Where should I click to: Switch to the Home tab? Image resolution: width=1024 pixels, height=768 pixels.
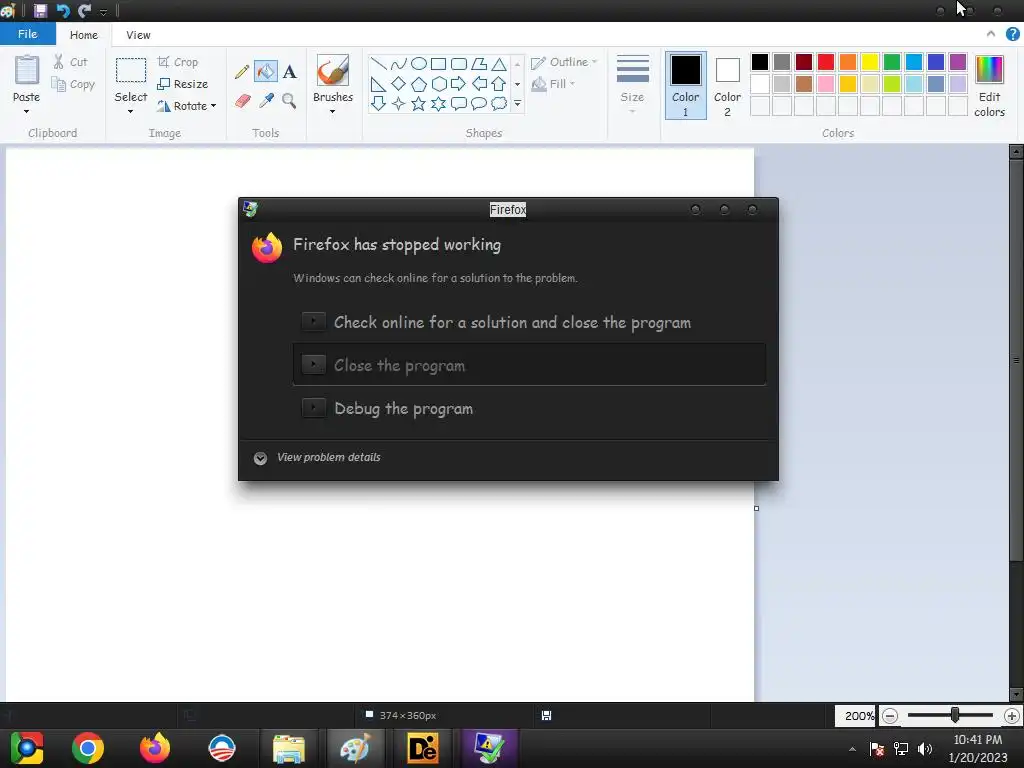click(x=84, y=35)
